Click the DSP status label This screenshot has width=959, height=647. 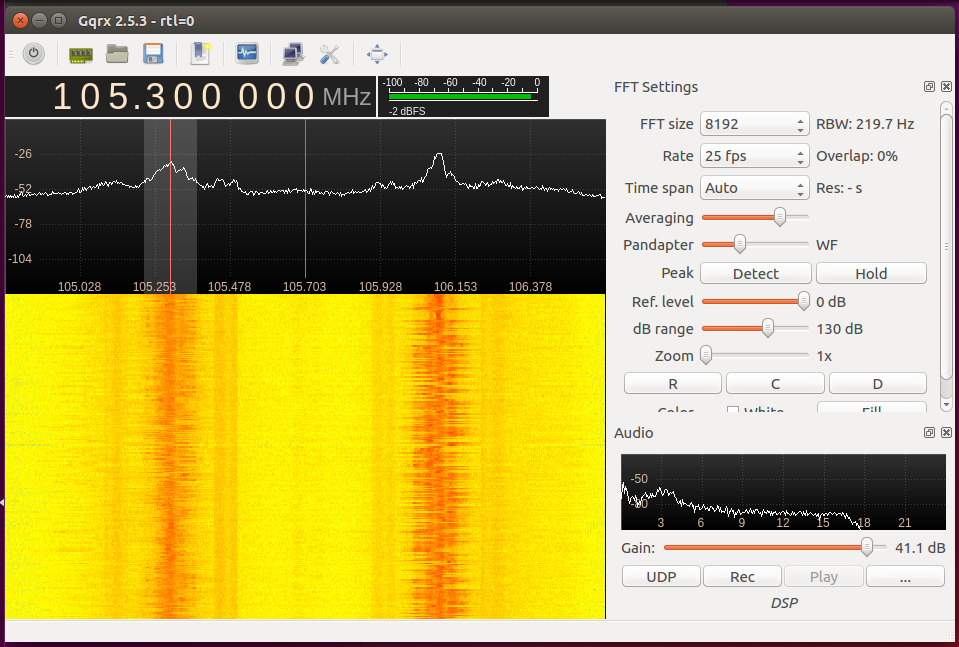point(784,603)
